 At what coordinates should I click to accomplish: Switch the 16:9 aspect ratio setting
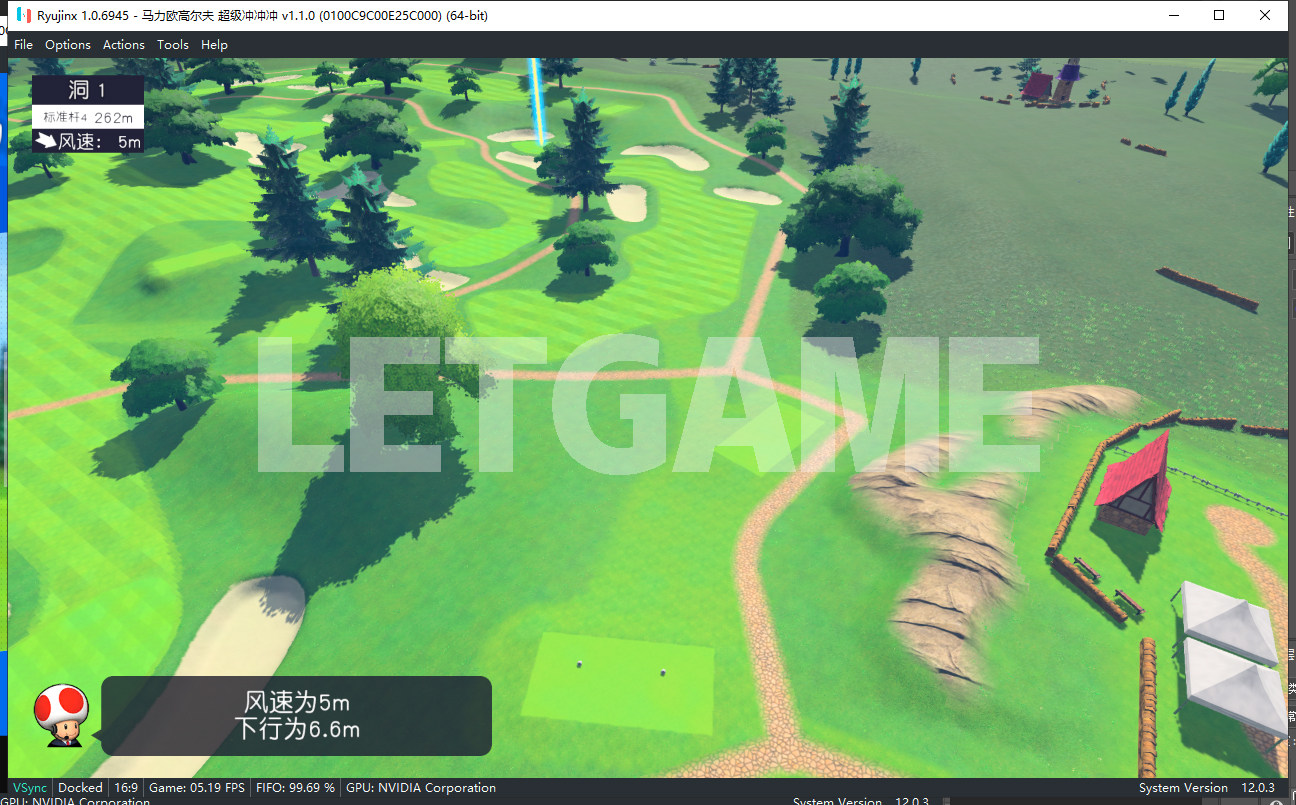tap(126, 788)
